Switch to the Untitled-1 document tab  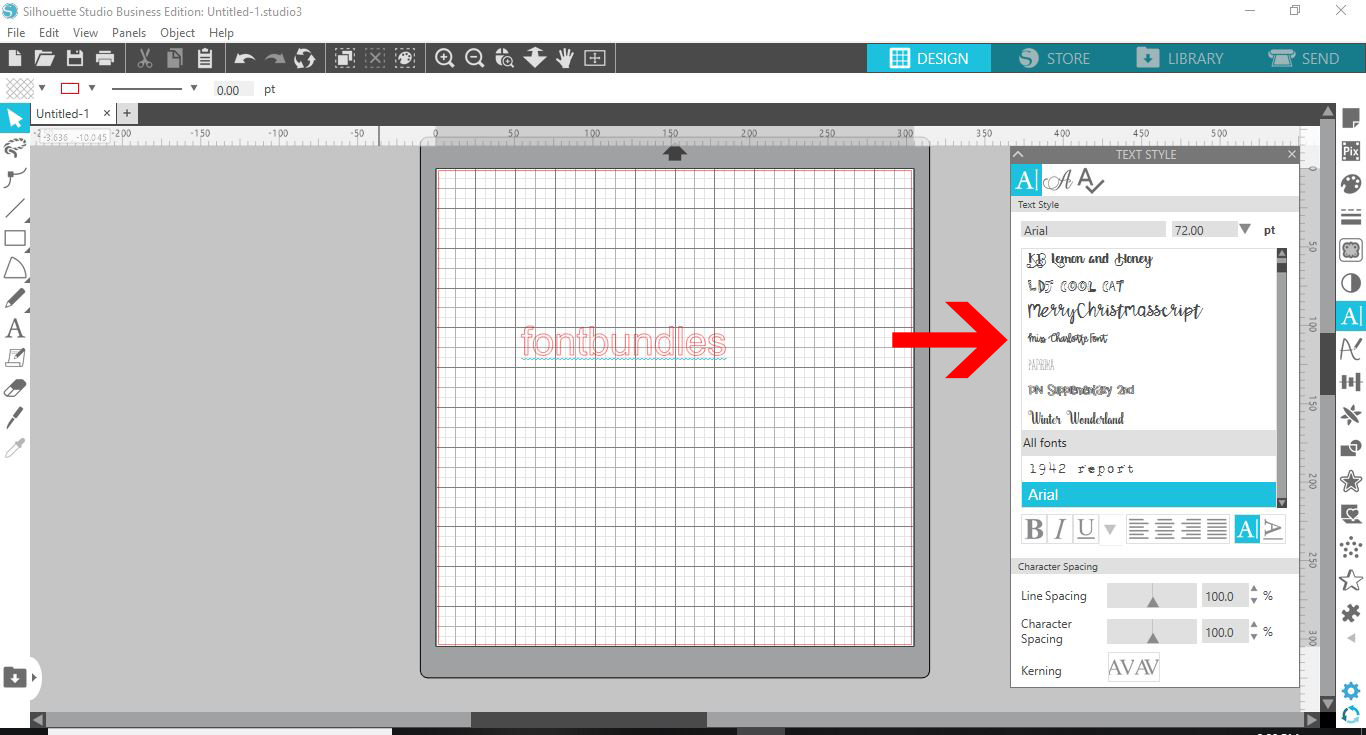(x=63, y=114)
